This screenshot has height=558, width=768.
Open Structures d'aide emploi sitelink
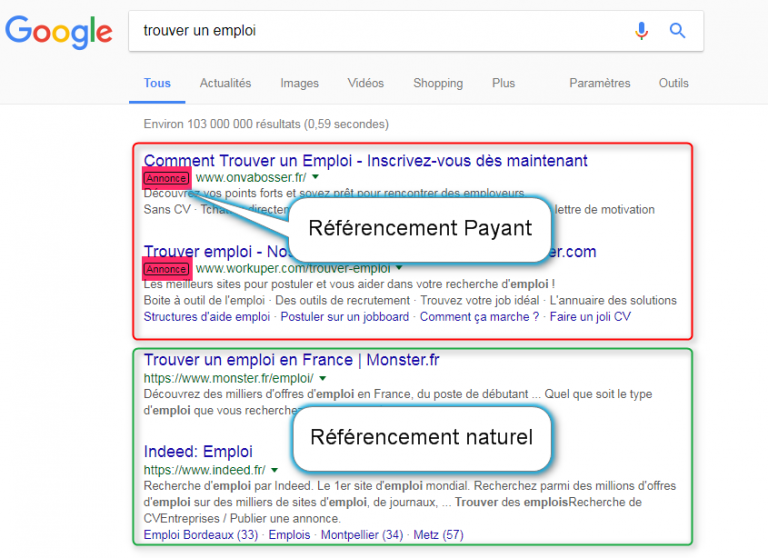[207, 316]
